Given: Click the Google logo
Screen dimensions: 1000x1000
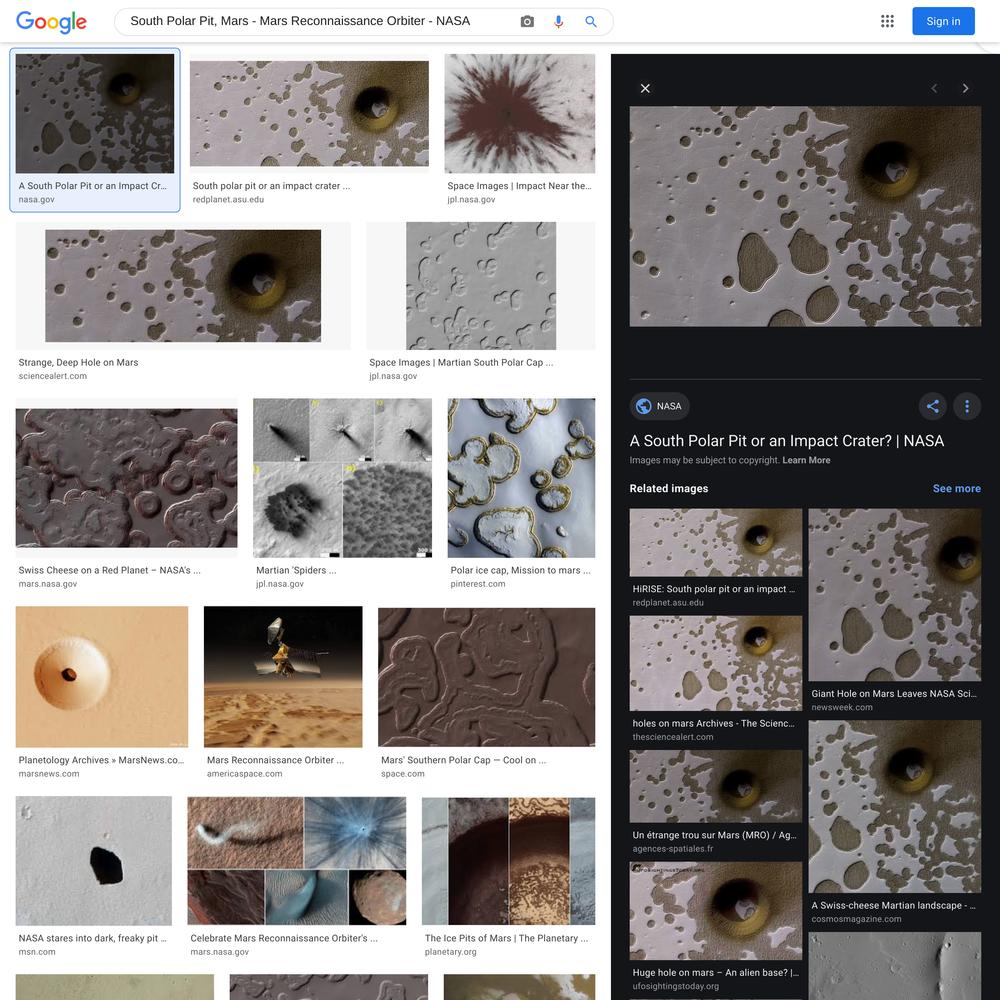Looking at the screenshot, I should coord(51,22).
